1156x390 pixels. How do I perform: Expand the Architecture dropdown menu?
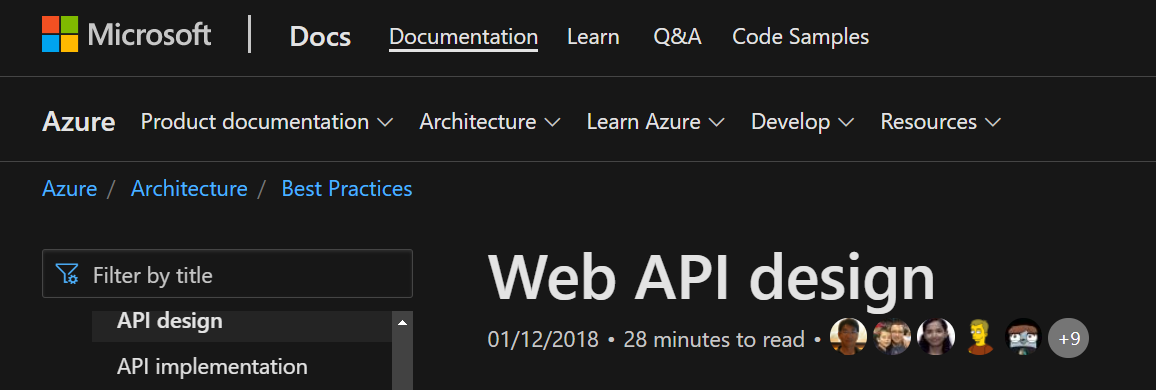490,122
